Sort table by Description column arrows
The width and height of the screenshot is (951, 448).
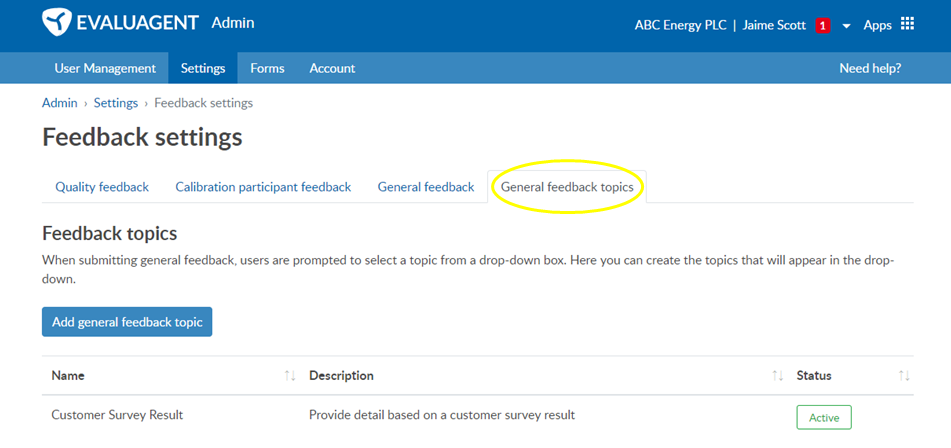(x=778, y=376)
